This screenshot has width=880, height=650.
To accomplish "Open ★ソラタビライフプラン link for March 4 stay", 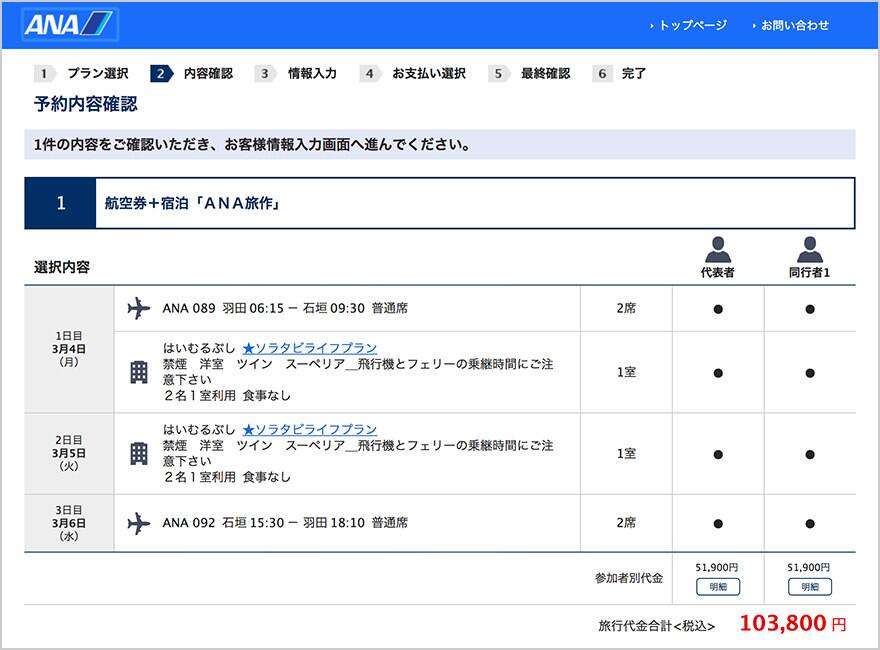I will coord(309,348).
